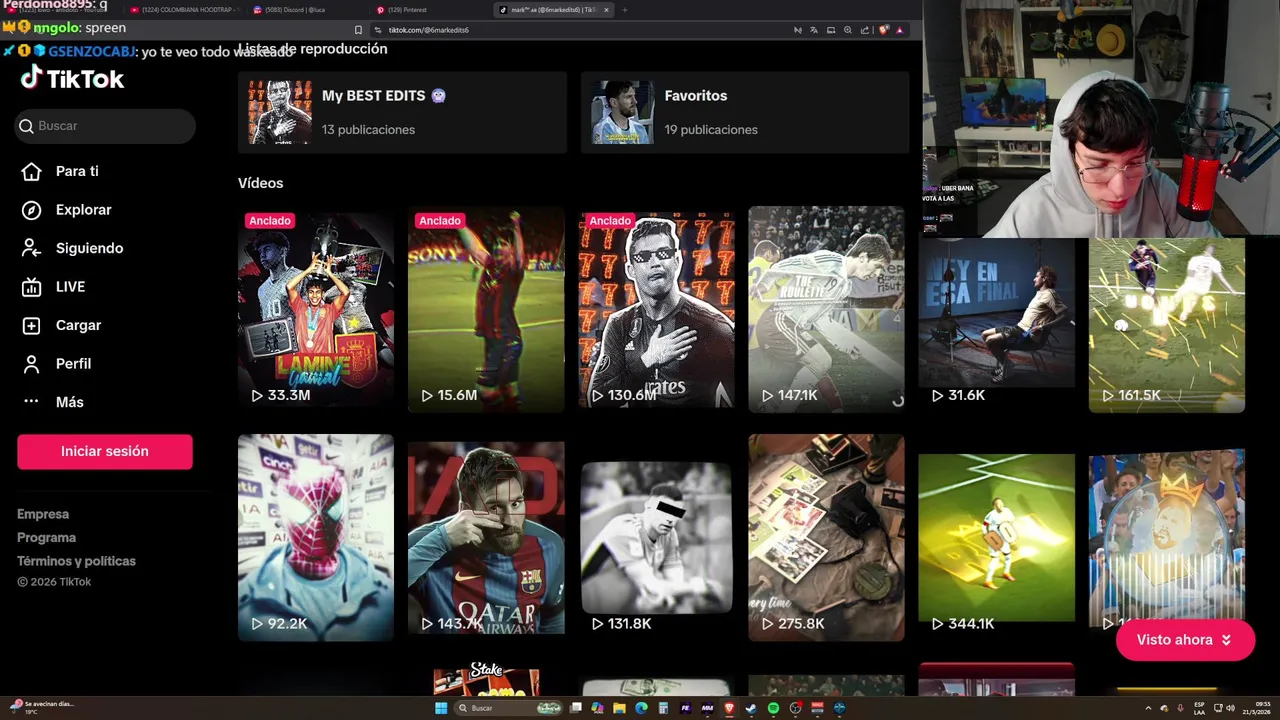Open the Favoritos playlist
Screen dimensions: 1280x720
click(745, 112)
